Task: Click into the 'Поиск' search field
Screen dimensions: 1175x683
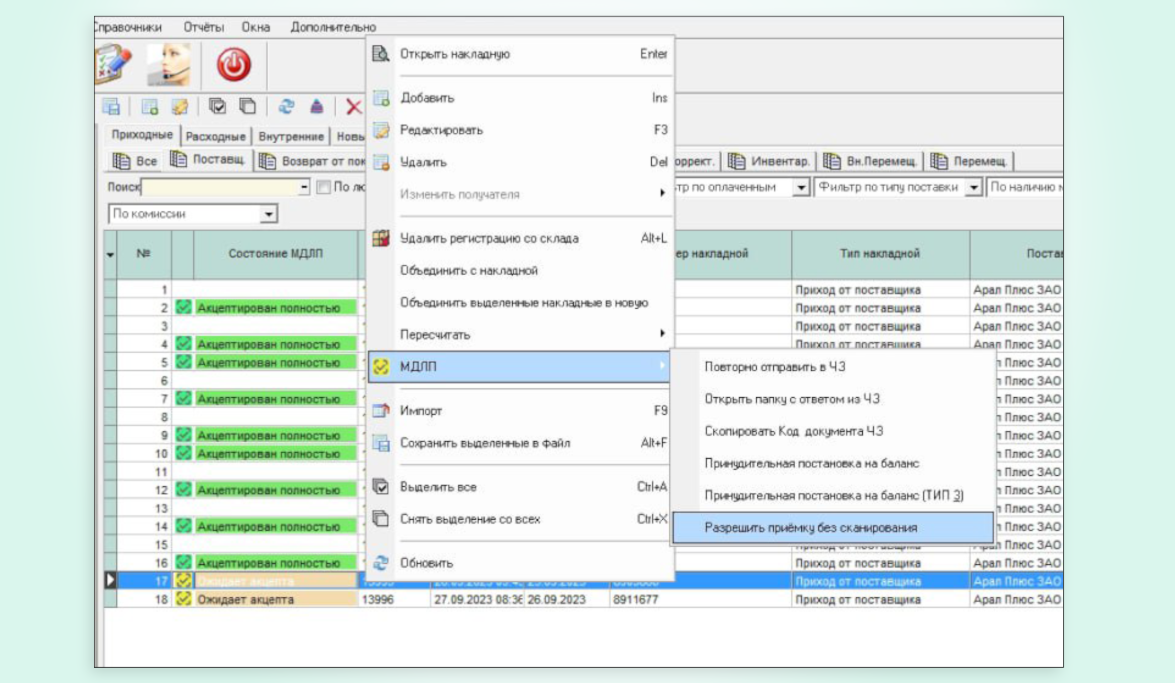Action: 225,187
